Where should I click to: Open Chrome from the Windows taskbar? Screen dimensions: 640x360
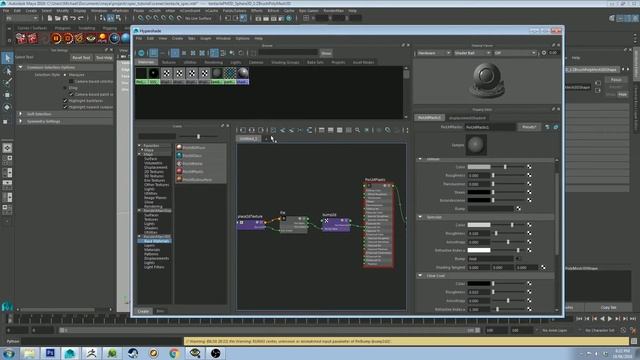coord(174,353)
